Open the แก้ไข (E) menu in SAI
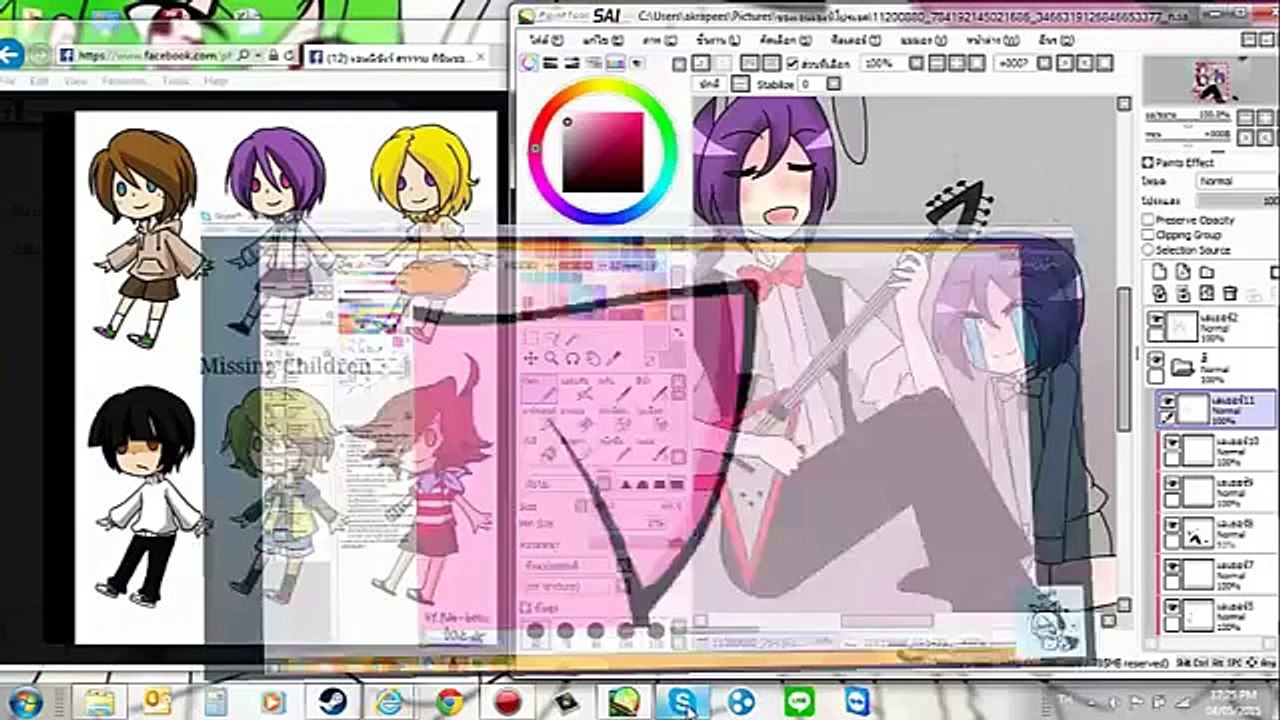 point(602,40)
